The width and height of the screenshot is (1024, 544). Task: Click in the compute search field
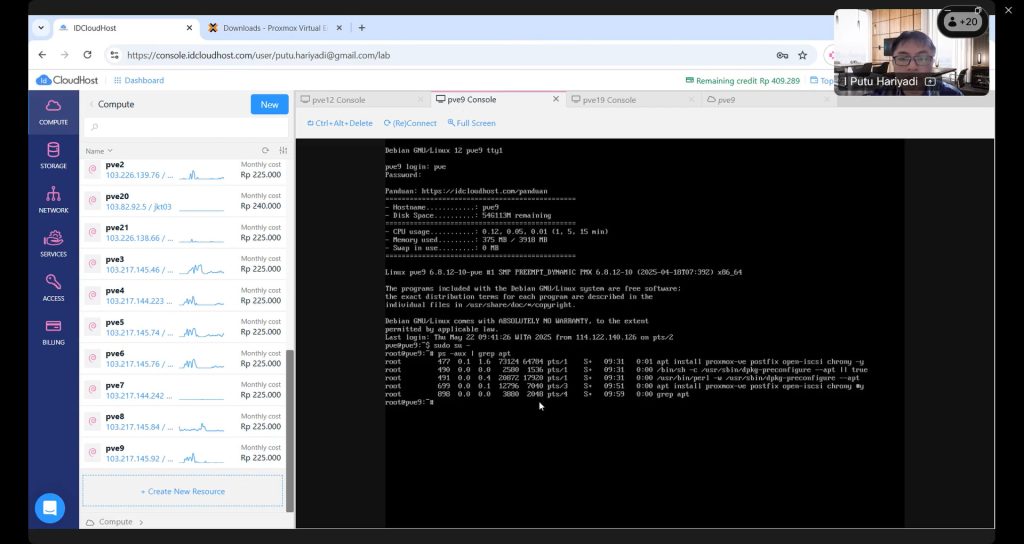pyautogui.click(x=185, y=127)
